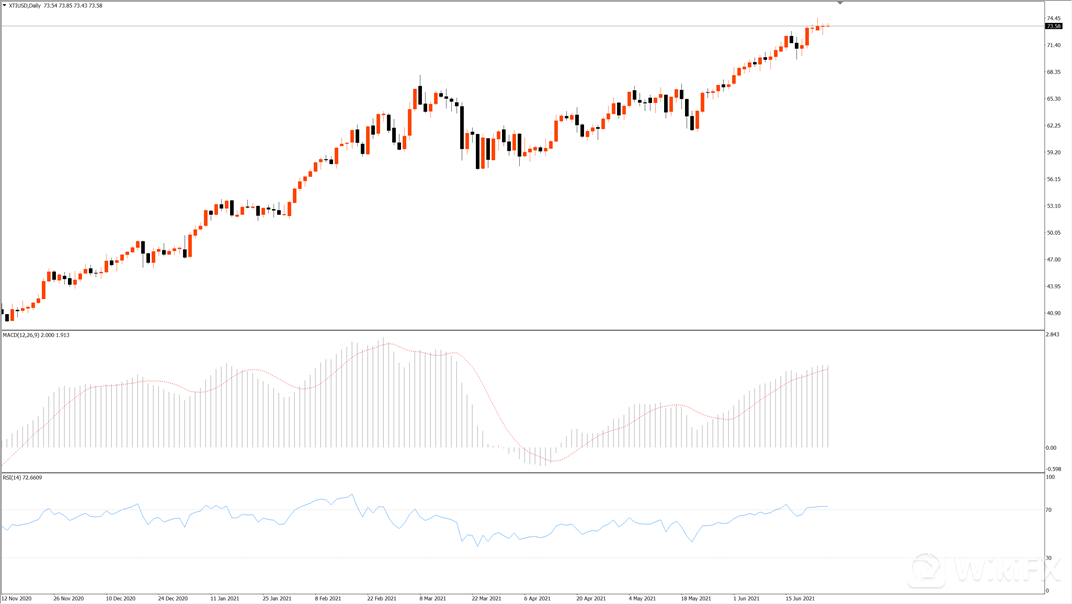Click the 2.843 MACD scale value
The image size is (1072, 604).
1052,335
